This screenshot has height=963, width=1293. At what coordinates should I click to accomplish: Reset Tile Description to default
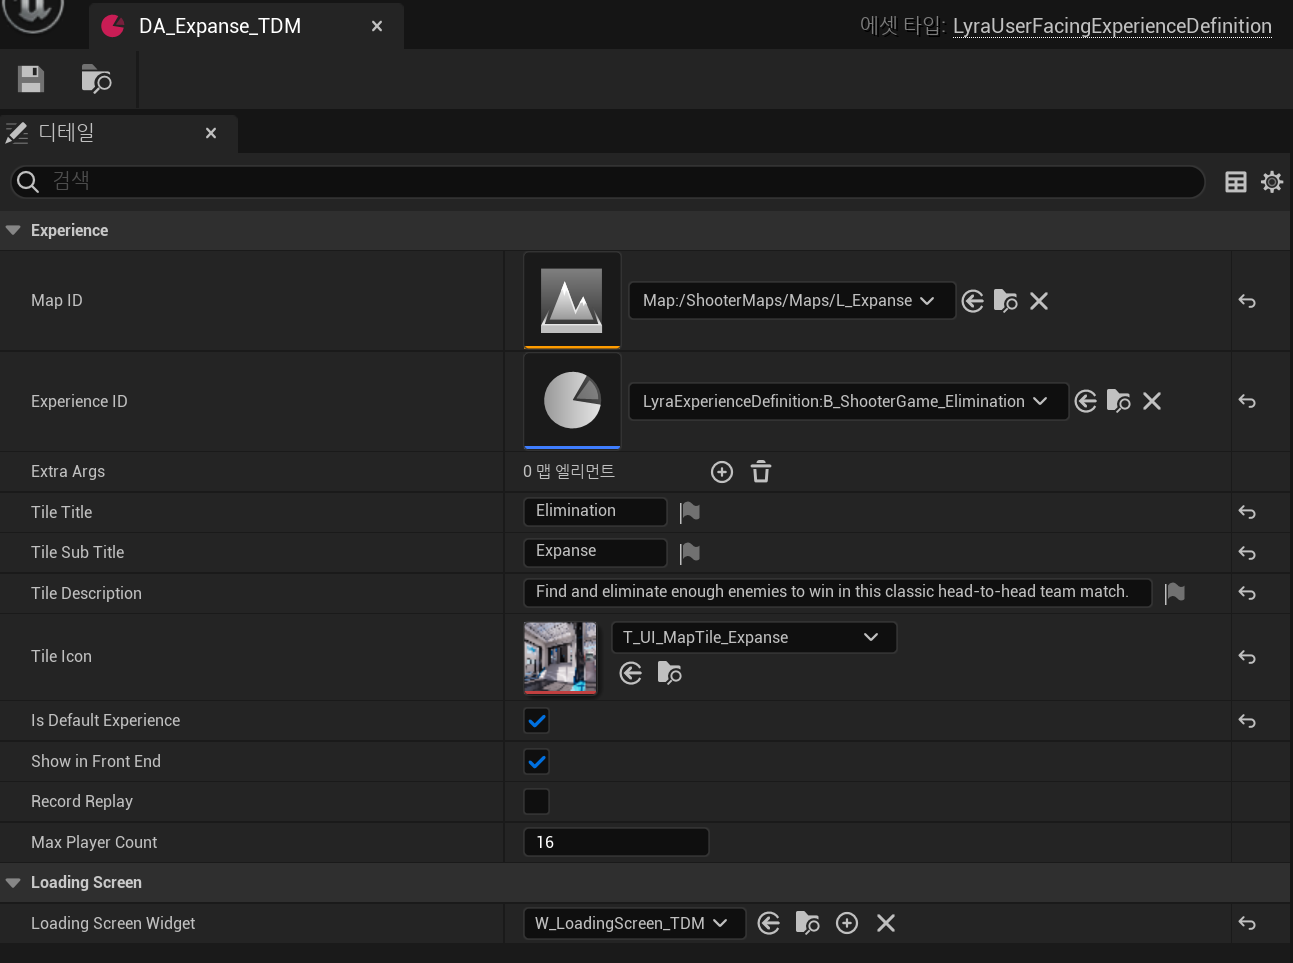(x=1247, y=593)
